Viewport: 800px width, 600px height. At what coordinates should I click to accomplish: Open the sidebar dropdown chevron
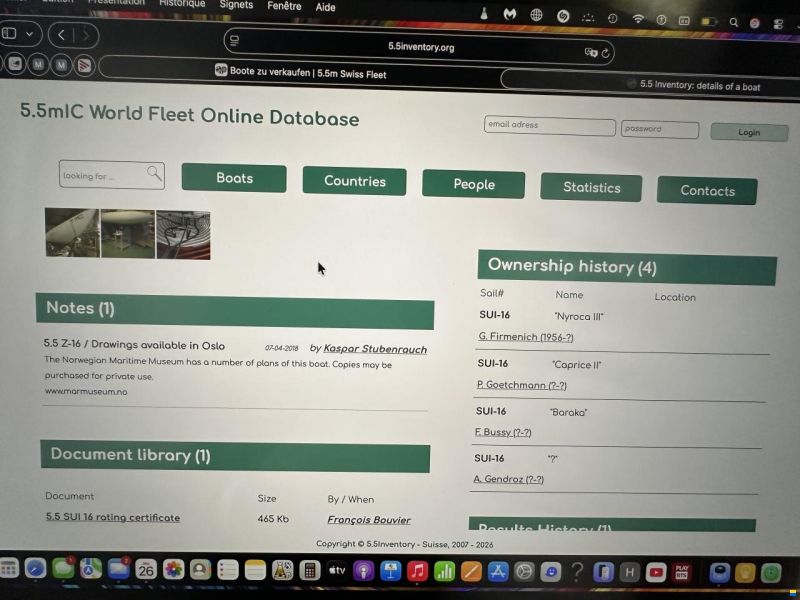pos(29,34)
